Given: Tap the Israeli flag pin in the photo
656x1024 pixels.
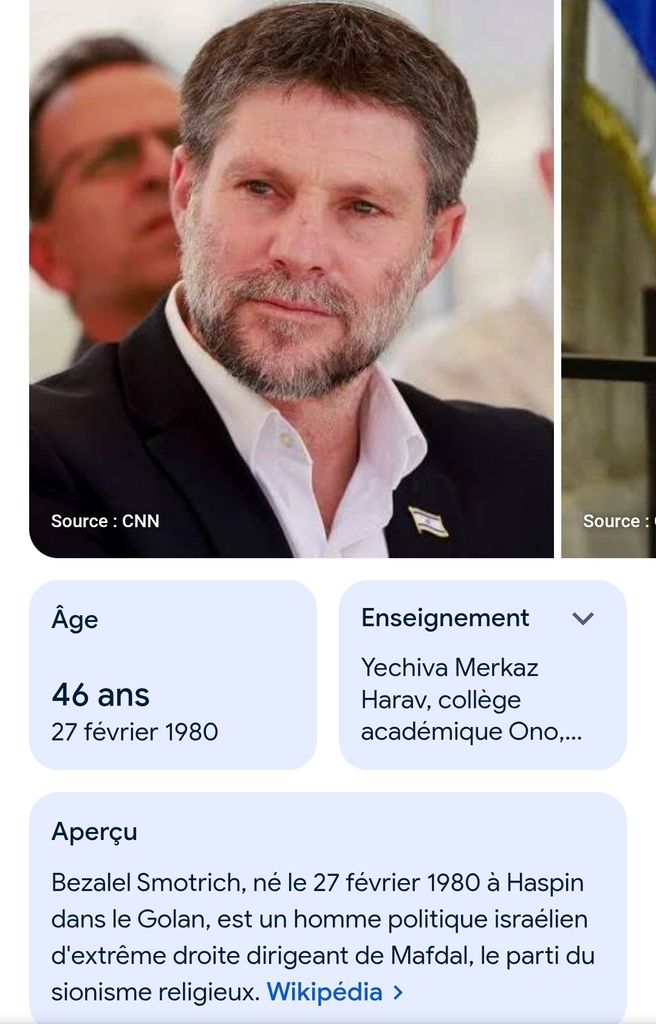Looking at the screenshot, I should click(428, 521).
